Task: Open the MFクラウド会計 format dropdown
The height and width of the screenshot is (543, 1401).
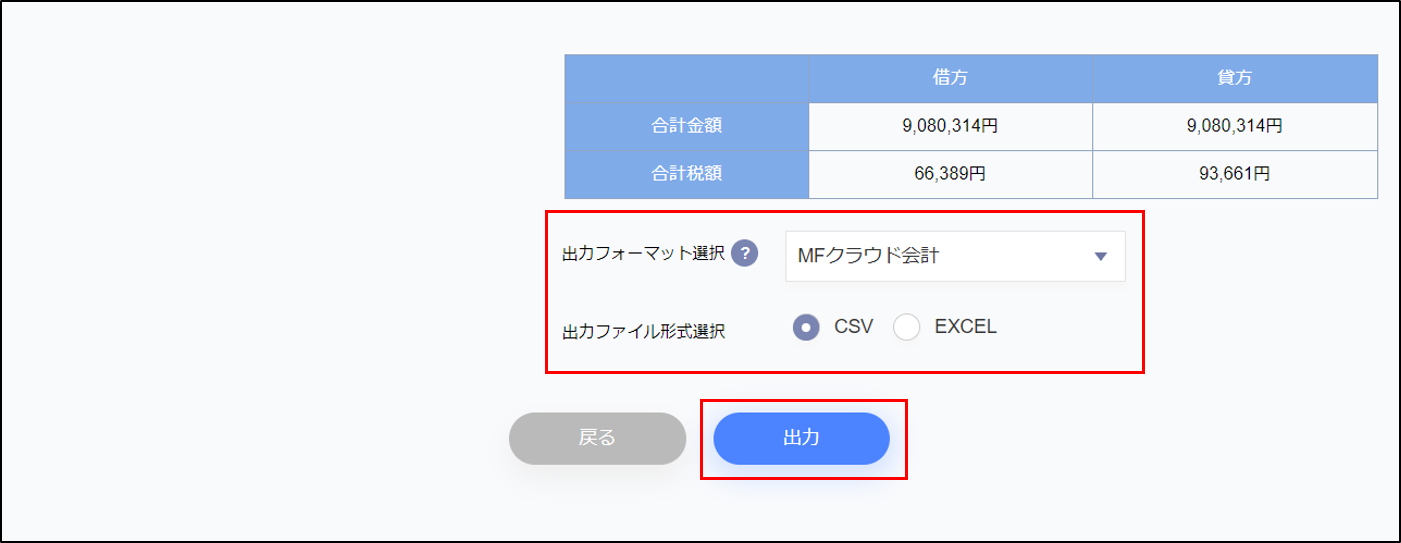Action: (955, 256)
